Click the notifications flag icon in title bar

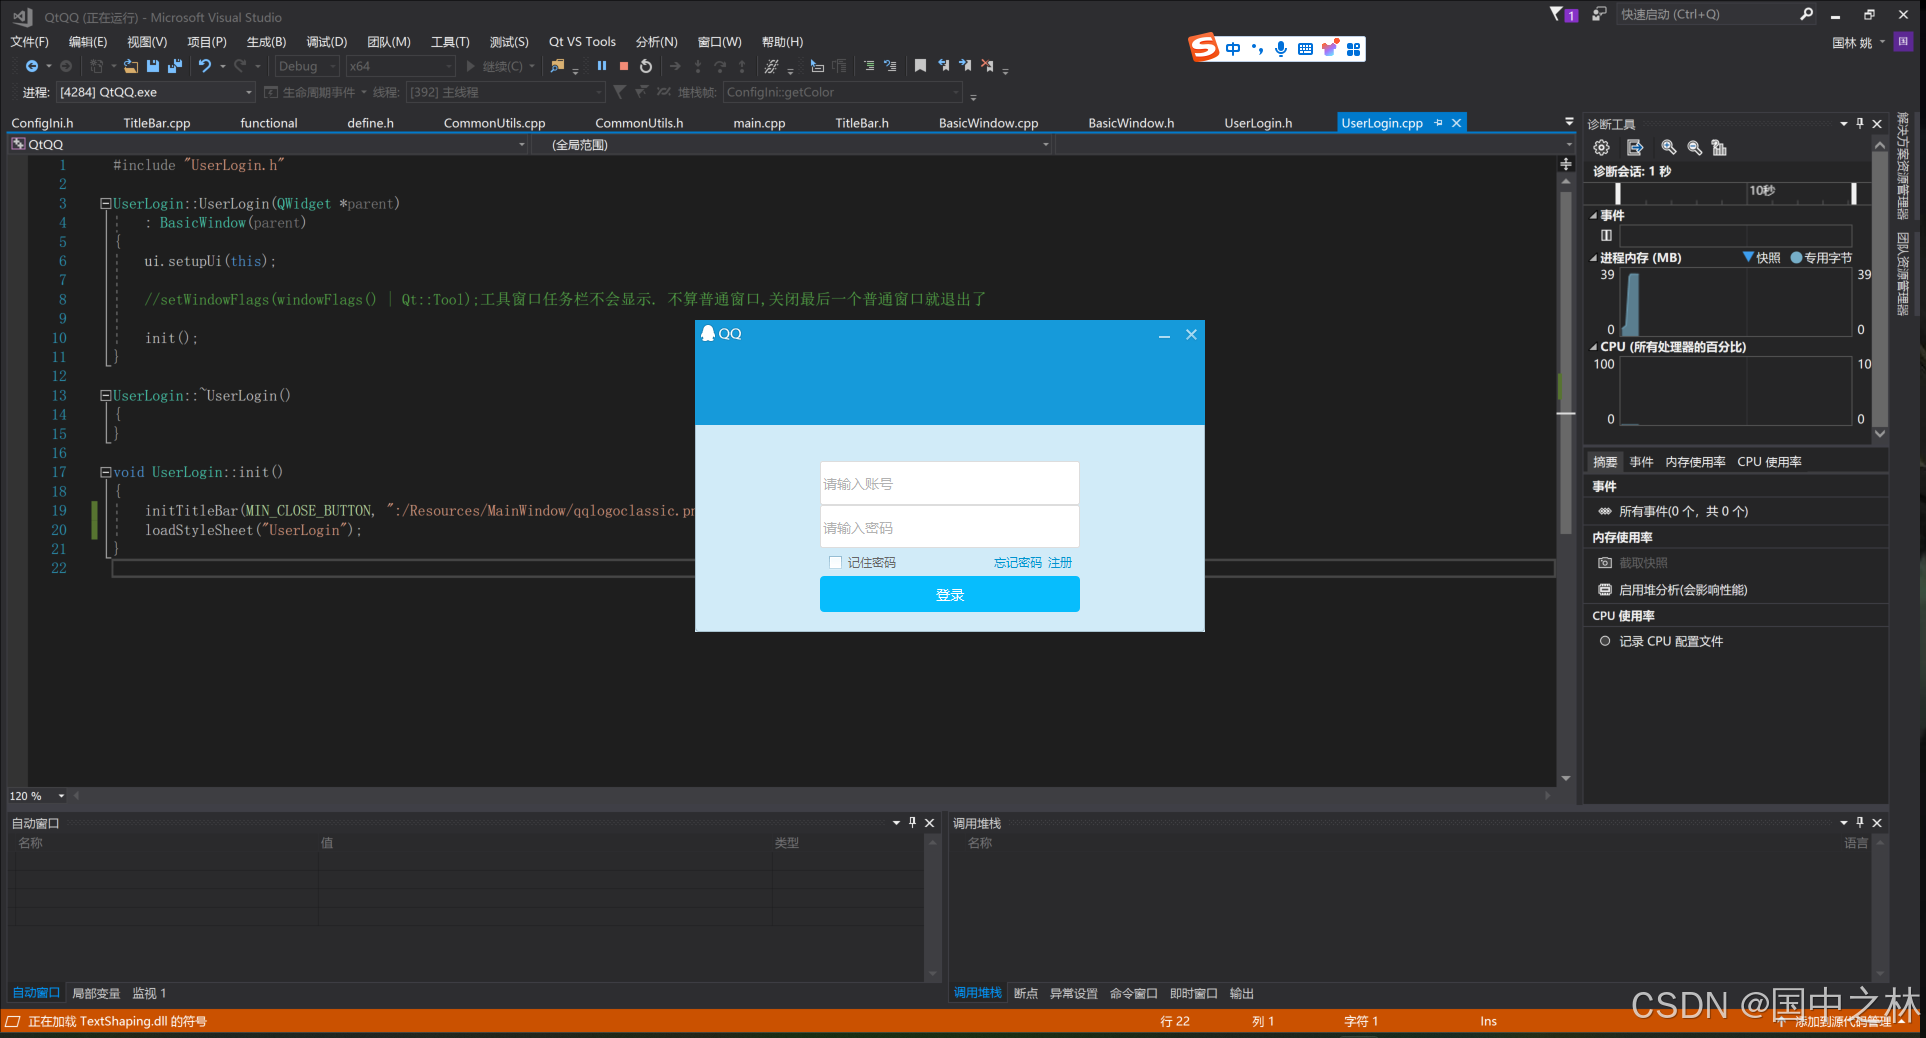point(1557,14)
